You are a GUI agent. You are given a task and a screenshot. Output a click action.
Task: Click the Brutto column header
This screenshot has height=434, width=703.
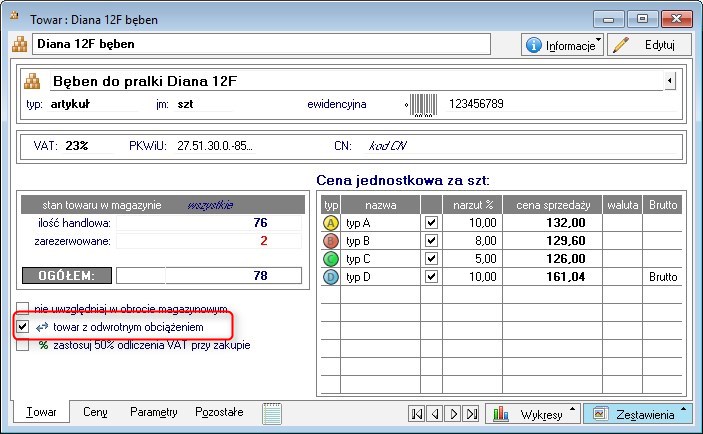tap(663, 205)
